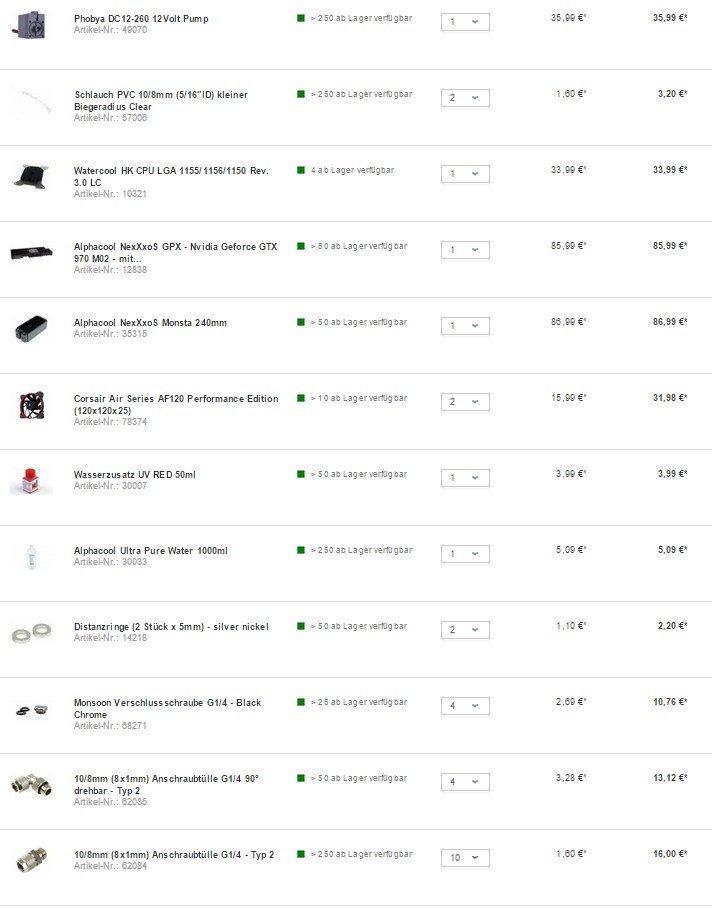View the Corsair AF120 fan product image
The width and height of the screenshot is (712, 908).
click(x=31, y=405)
